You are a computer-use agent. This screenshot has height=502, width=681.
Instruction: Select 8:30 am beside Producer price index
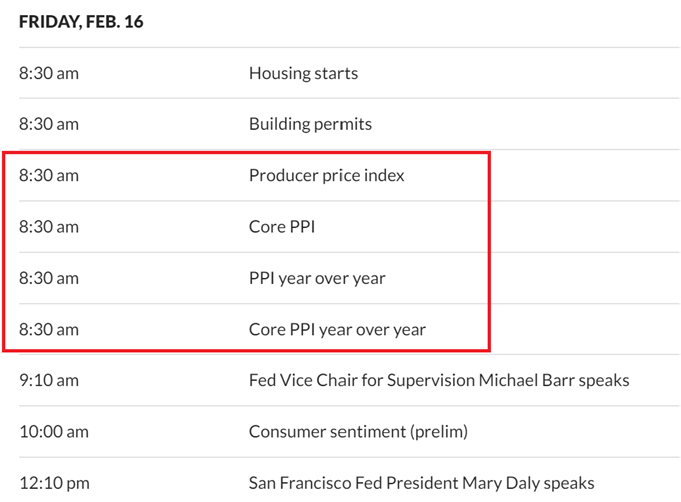(48, 175)
